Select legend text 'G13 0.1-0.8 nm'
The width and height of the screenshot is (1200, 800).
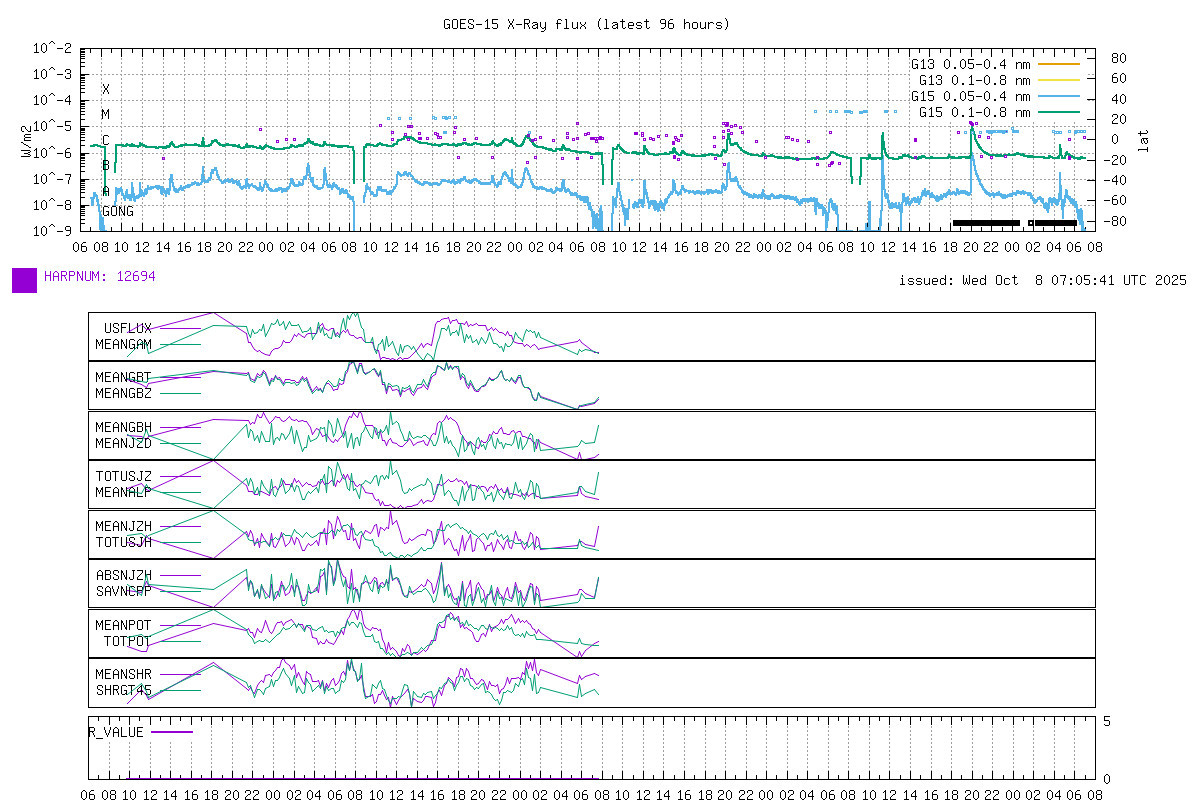(975, 80)
